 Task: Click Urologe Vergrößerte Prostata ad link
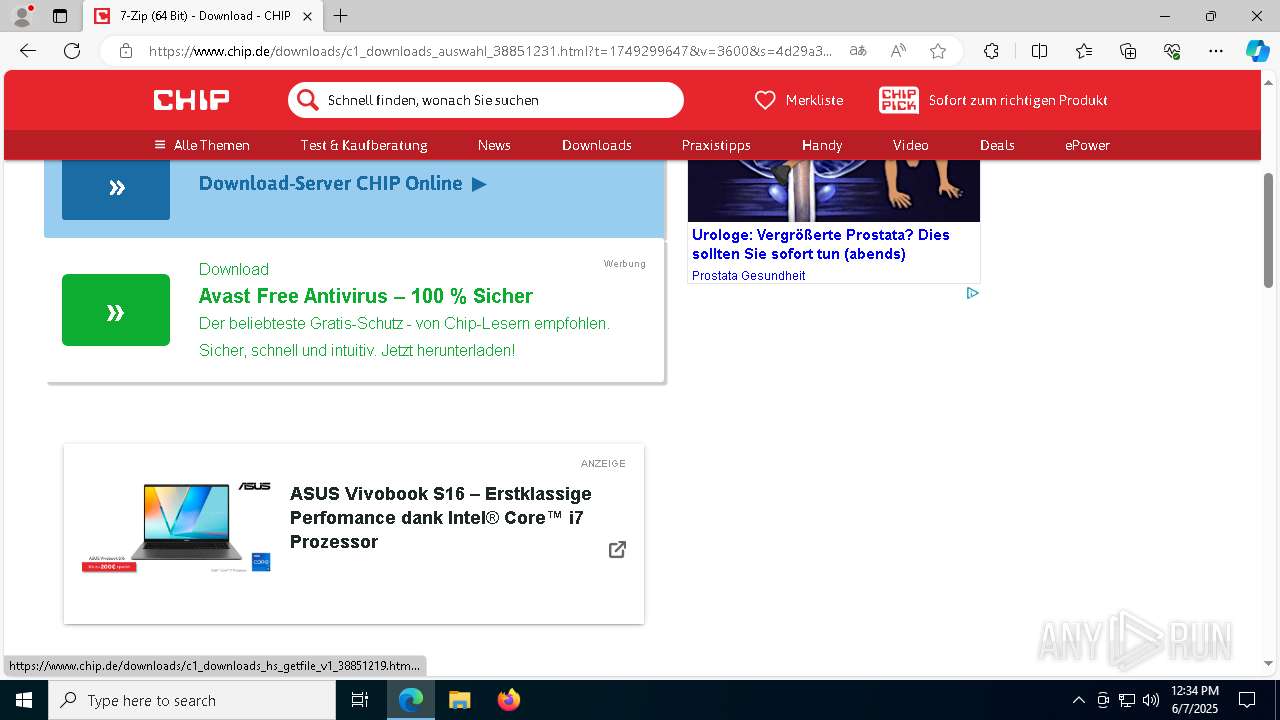coord(821,244)
